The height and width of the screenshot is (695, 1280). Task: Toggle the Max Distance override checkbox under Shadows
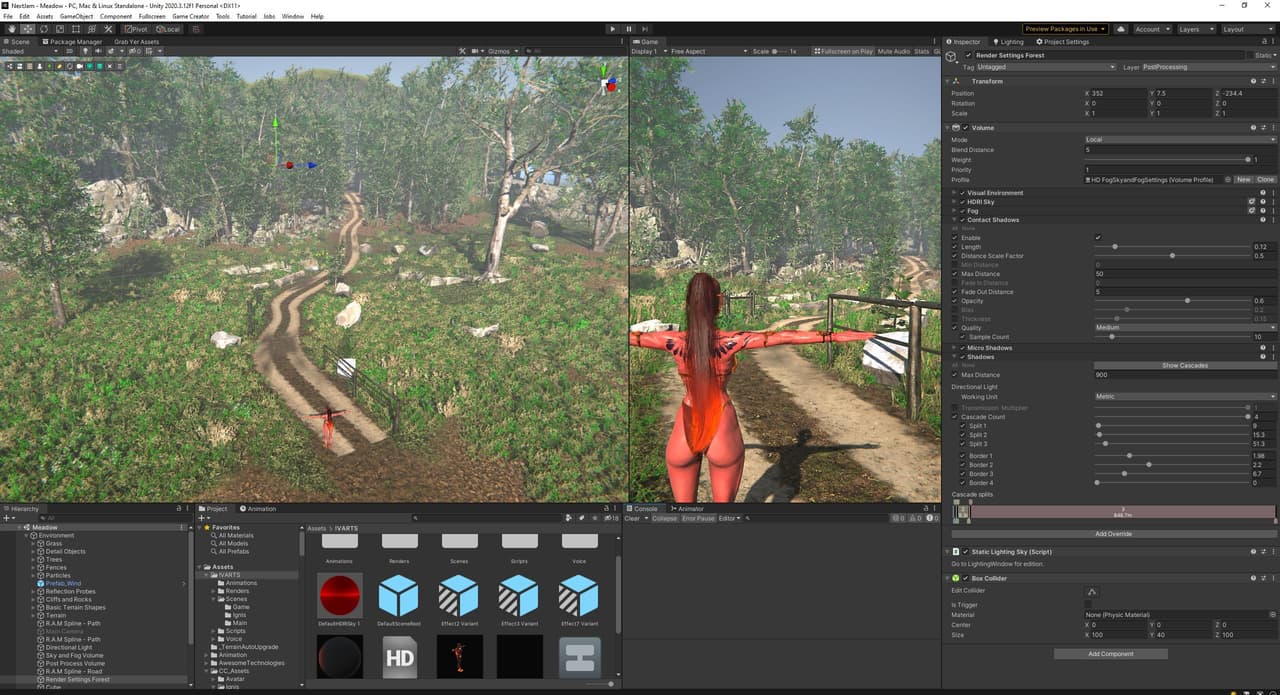pos(955,375)
